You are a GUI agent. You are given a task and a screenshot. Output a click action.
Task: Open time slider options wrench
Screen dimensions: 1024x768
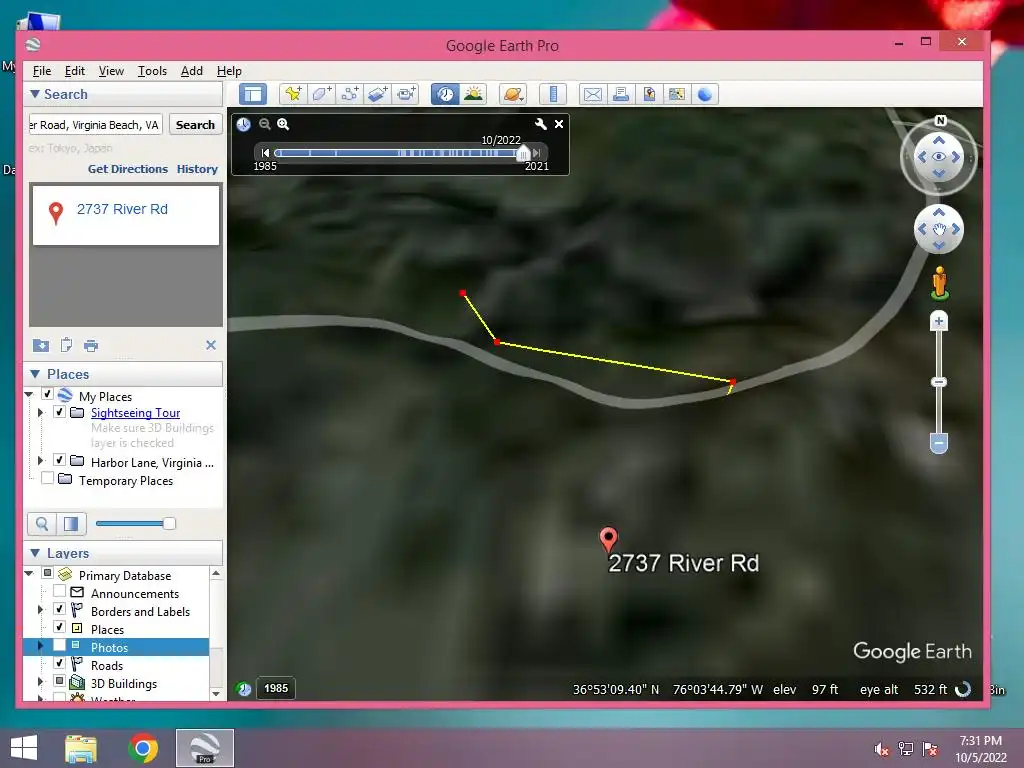[541, 124]
